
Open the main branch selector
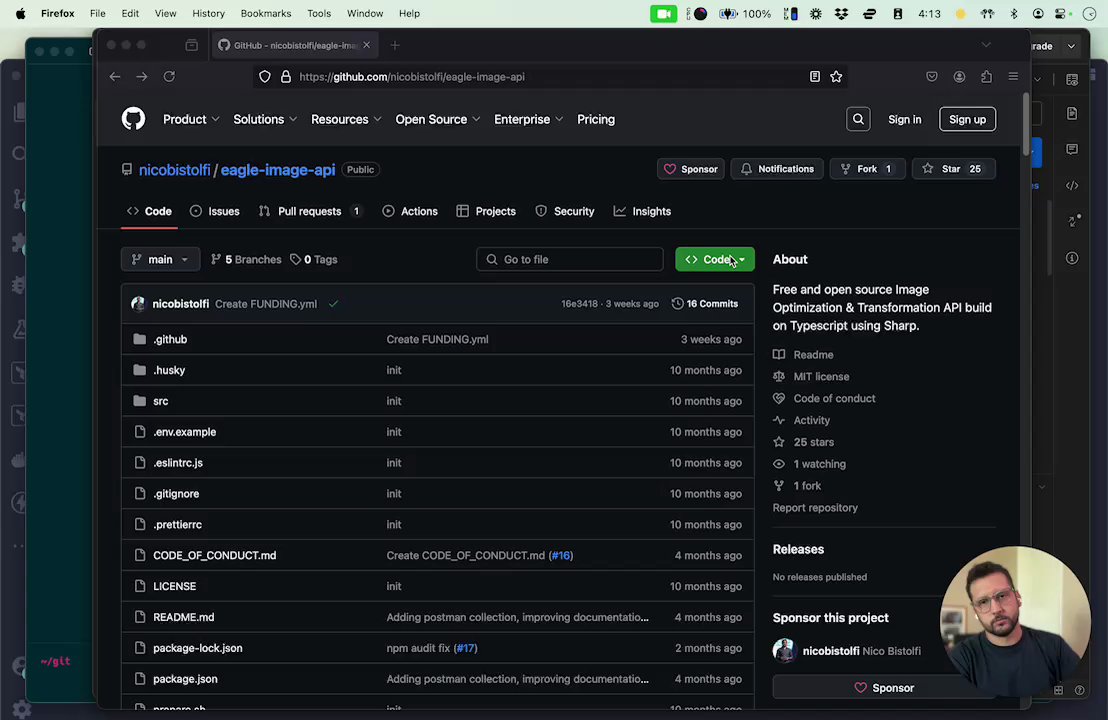point(160,259)
